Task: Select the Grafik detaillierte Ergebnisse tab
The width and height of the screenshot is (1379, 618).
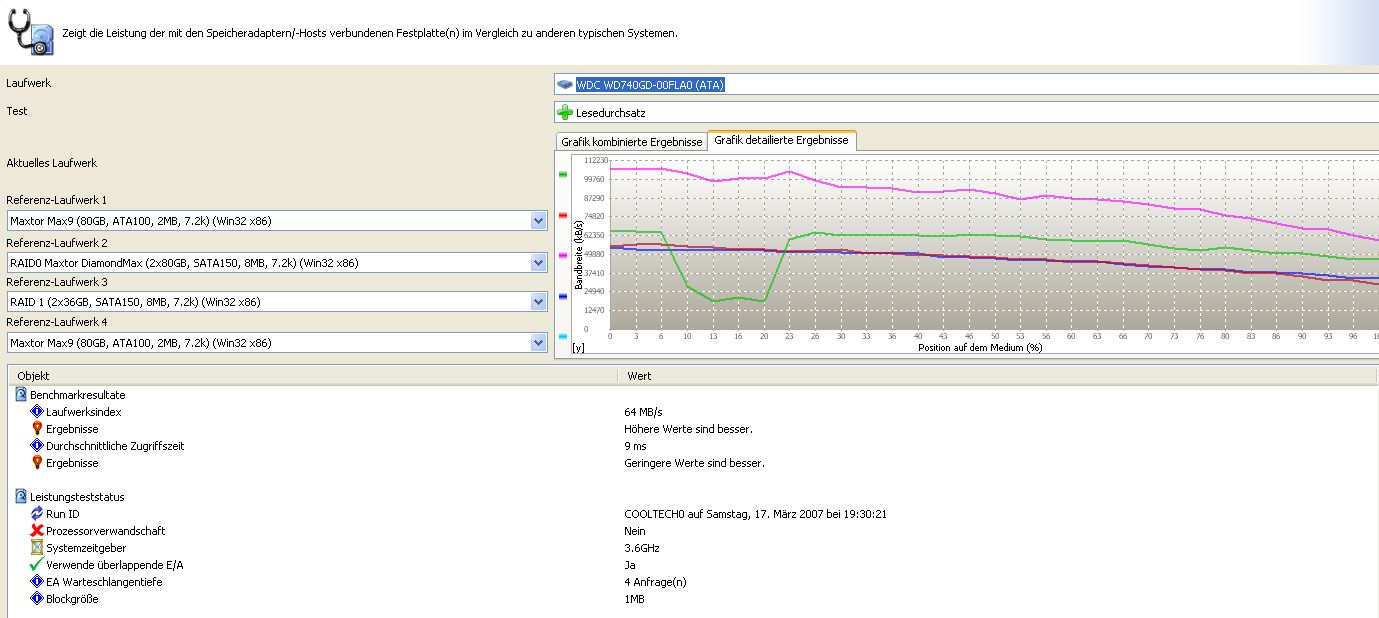Action: click(781, 141)
